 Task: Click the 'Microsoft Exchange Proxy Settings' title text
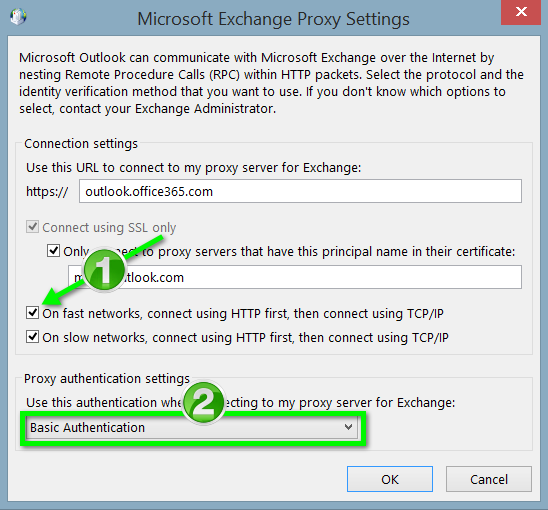pyautogui.click(x=273, y=19)
